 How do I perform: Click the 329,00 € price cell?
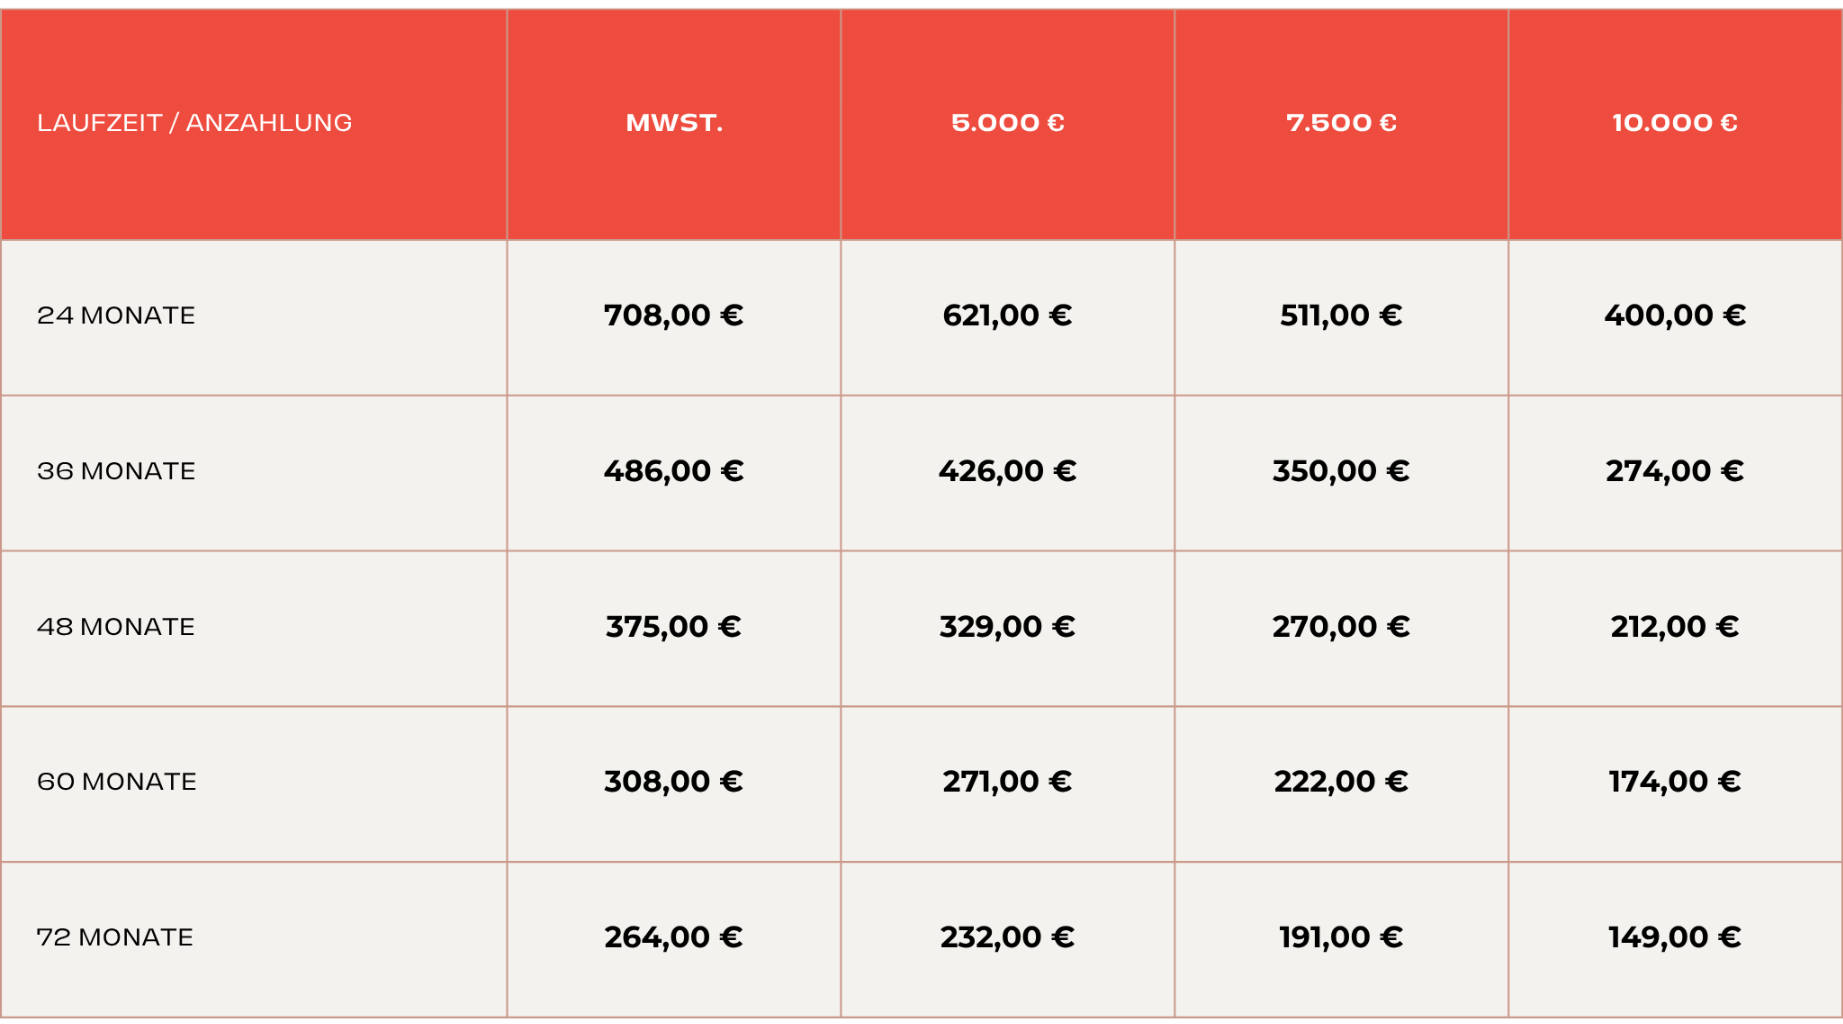click(x=1007, y=627)
